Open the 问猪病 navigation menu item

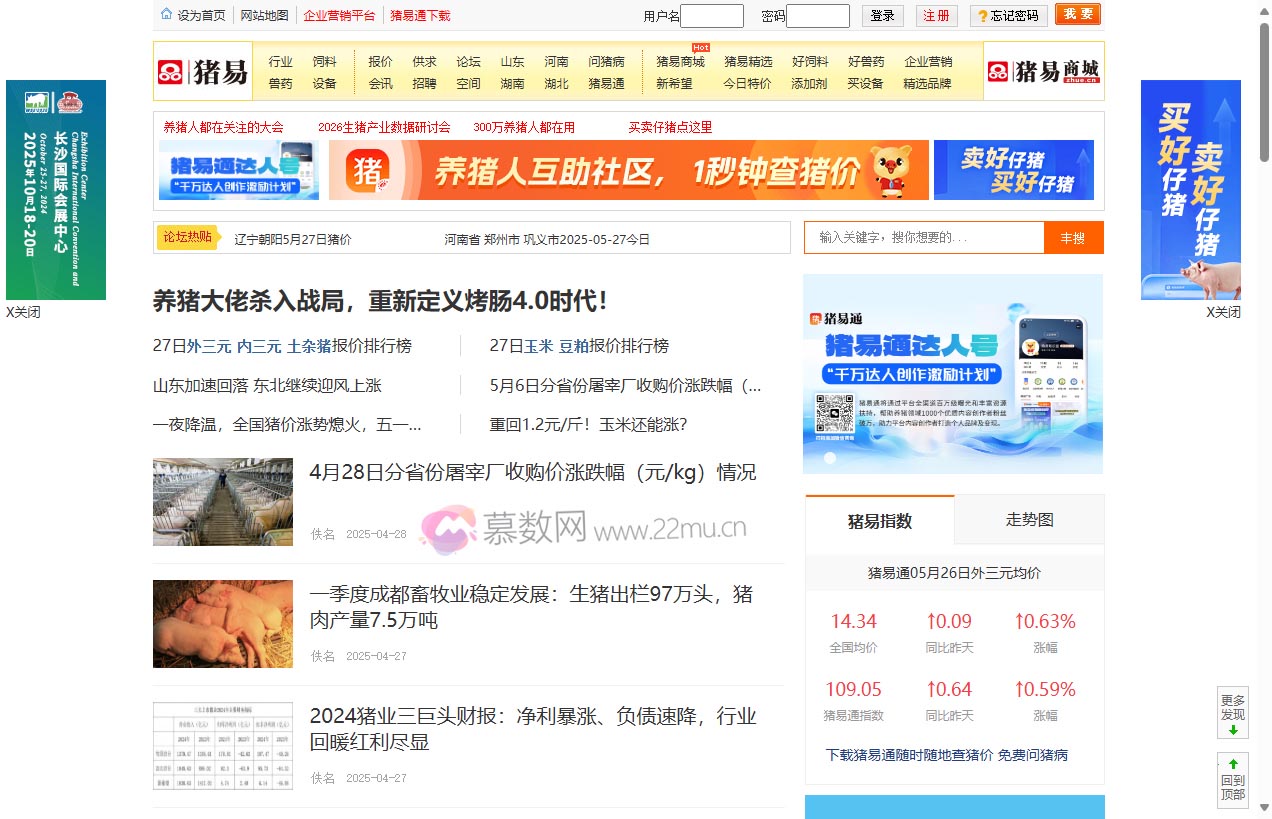point(609,61)
